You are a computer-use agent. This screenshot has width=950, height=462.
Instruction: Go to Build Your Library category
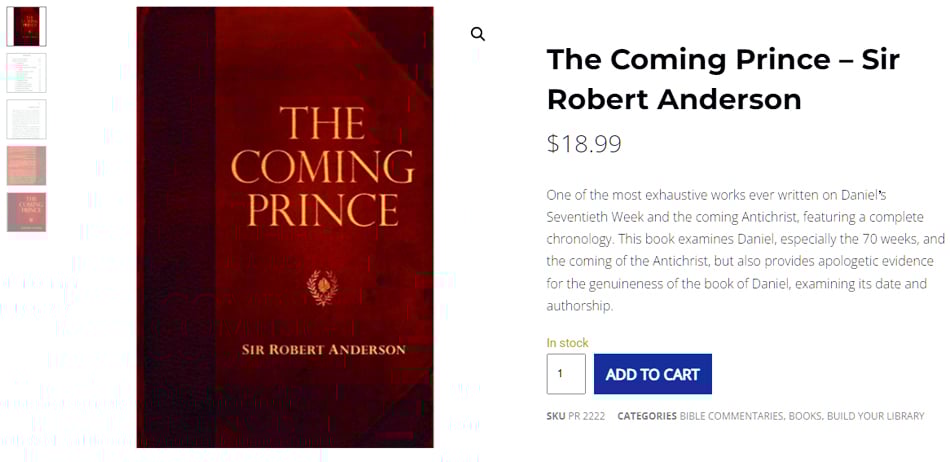[875, 416]
